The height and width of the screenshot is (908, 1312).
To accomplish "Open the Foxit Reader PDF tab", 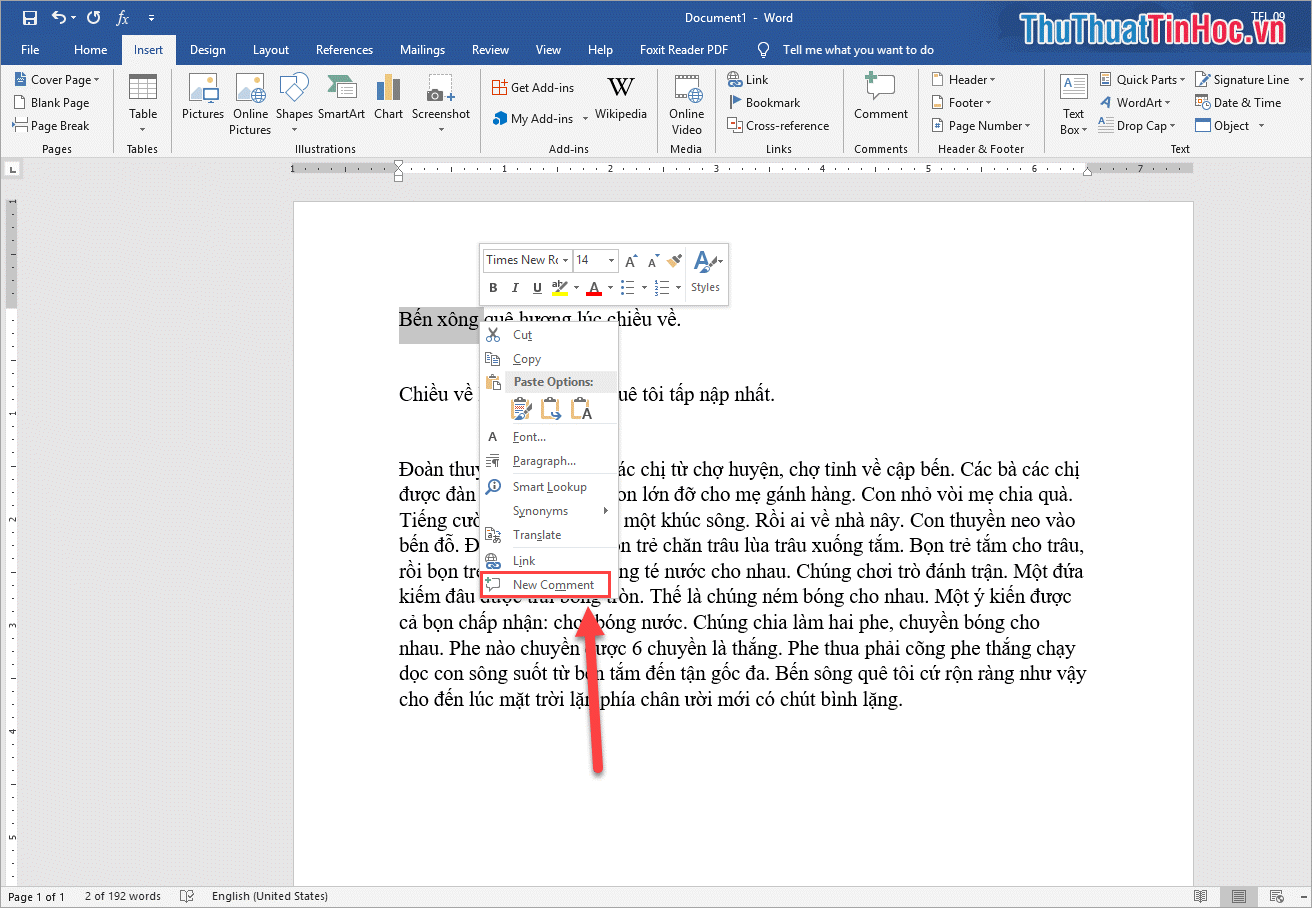I will pos(684,50).
